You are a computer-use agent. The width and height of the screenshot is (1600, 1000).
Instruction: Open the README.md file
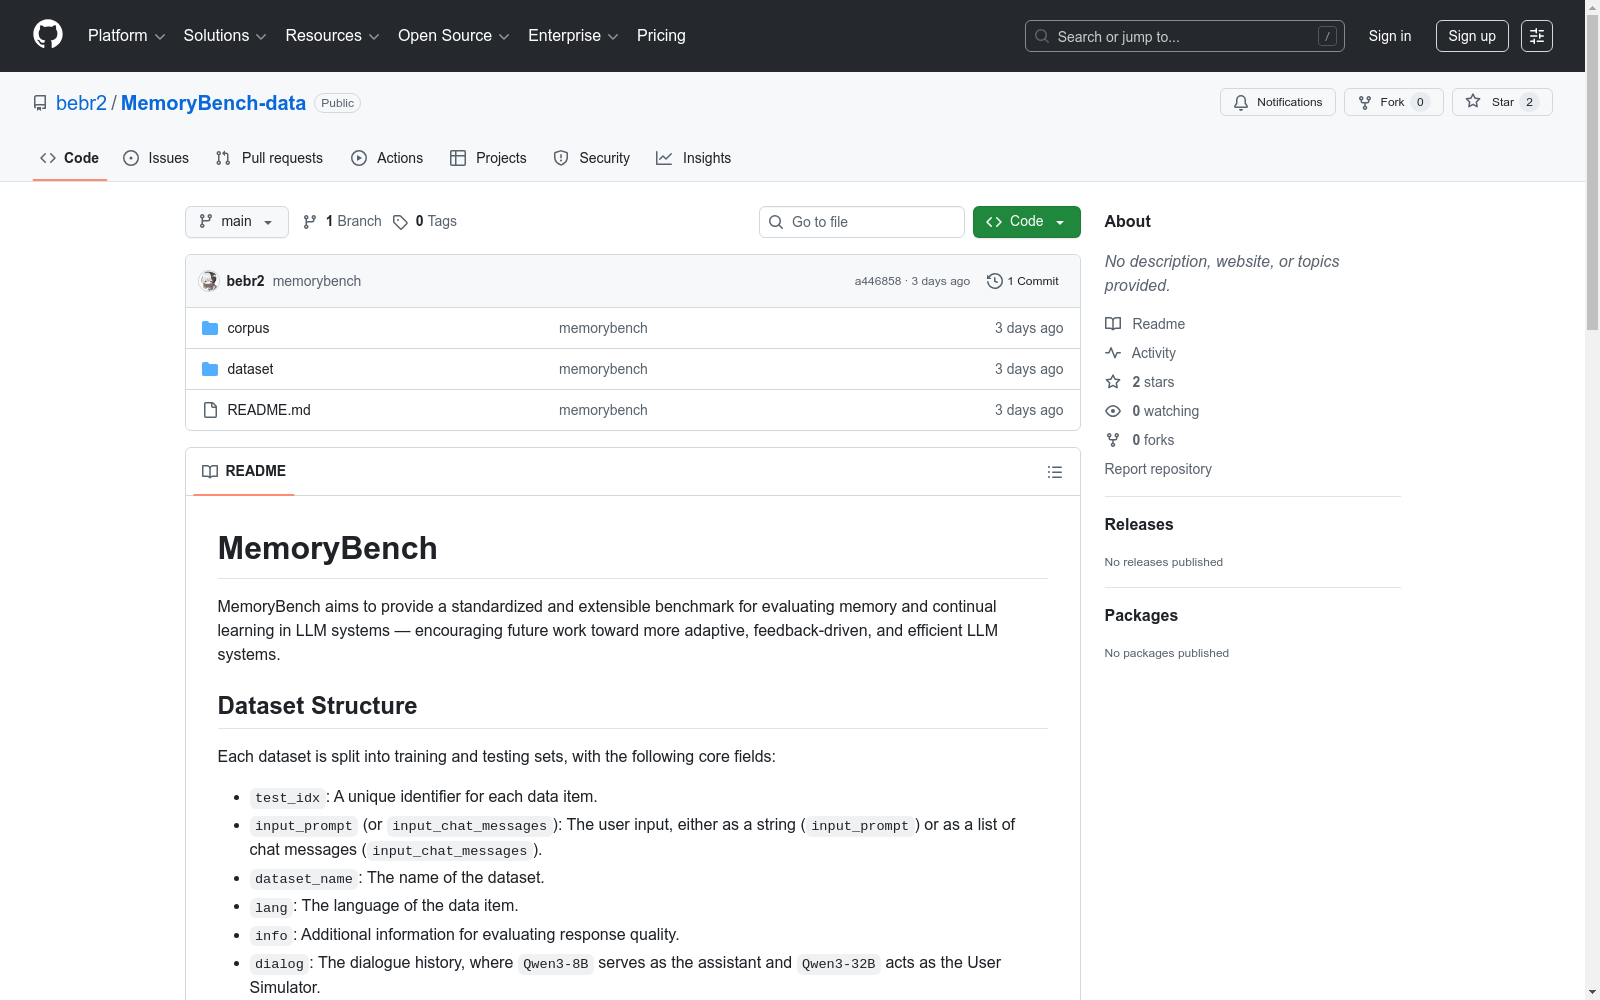point(269,410)
